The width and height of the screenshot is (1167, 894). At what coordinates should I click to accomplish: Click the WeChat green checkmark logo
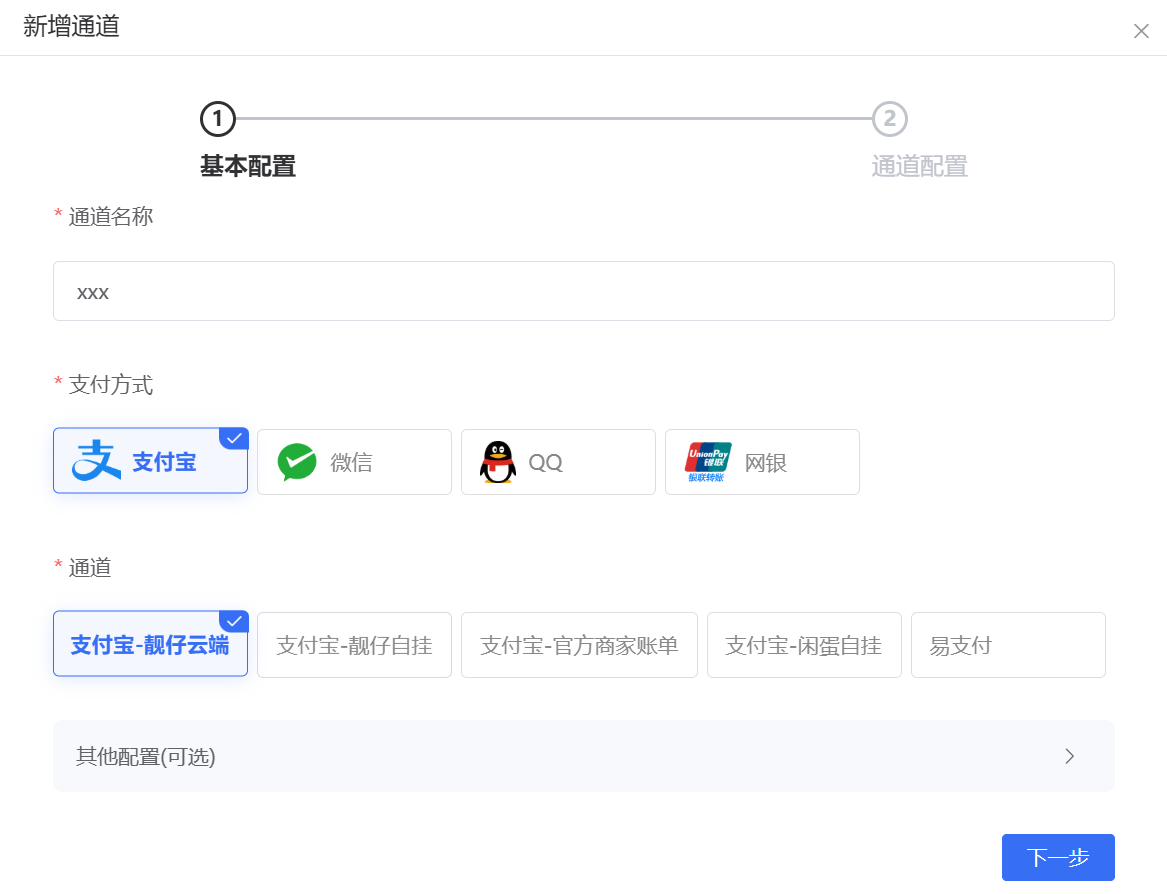pos(297,462)
